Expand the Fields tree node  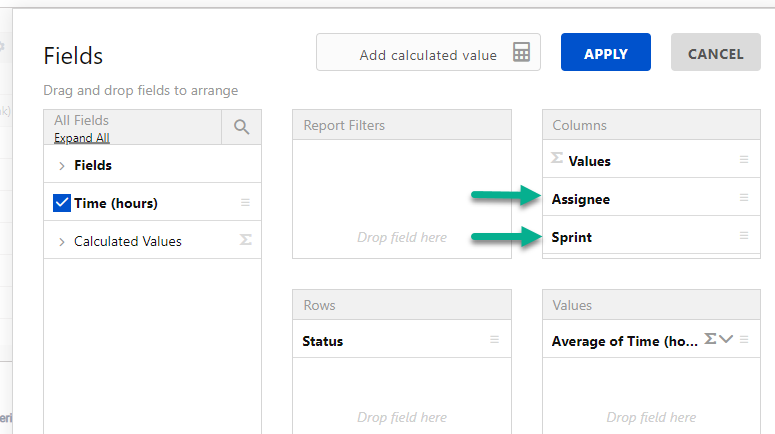click(x=61, y=166)
